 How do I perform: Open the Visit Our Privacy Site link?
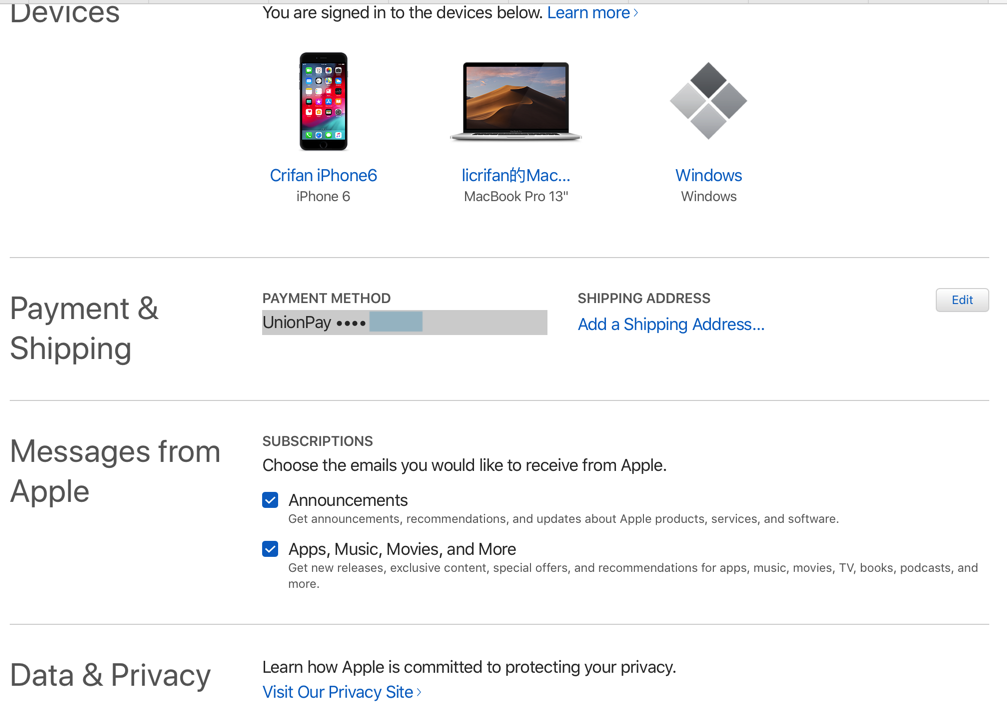(x=337, y=692)
